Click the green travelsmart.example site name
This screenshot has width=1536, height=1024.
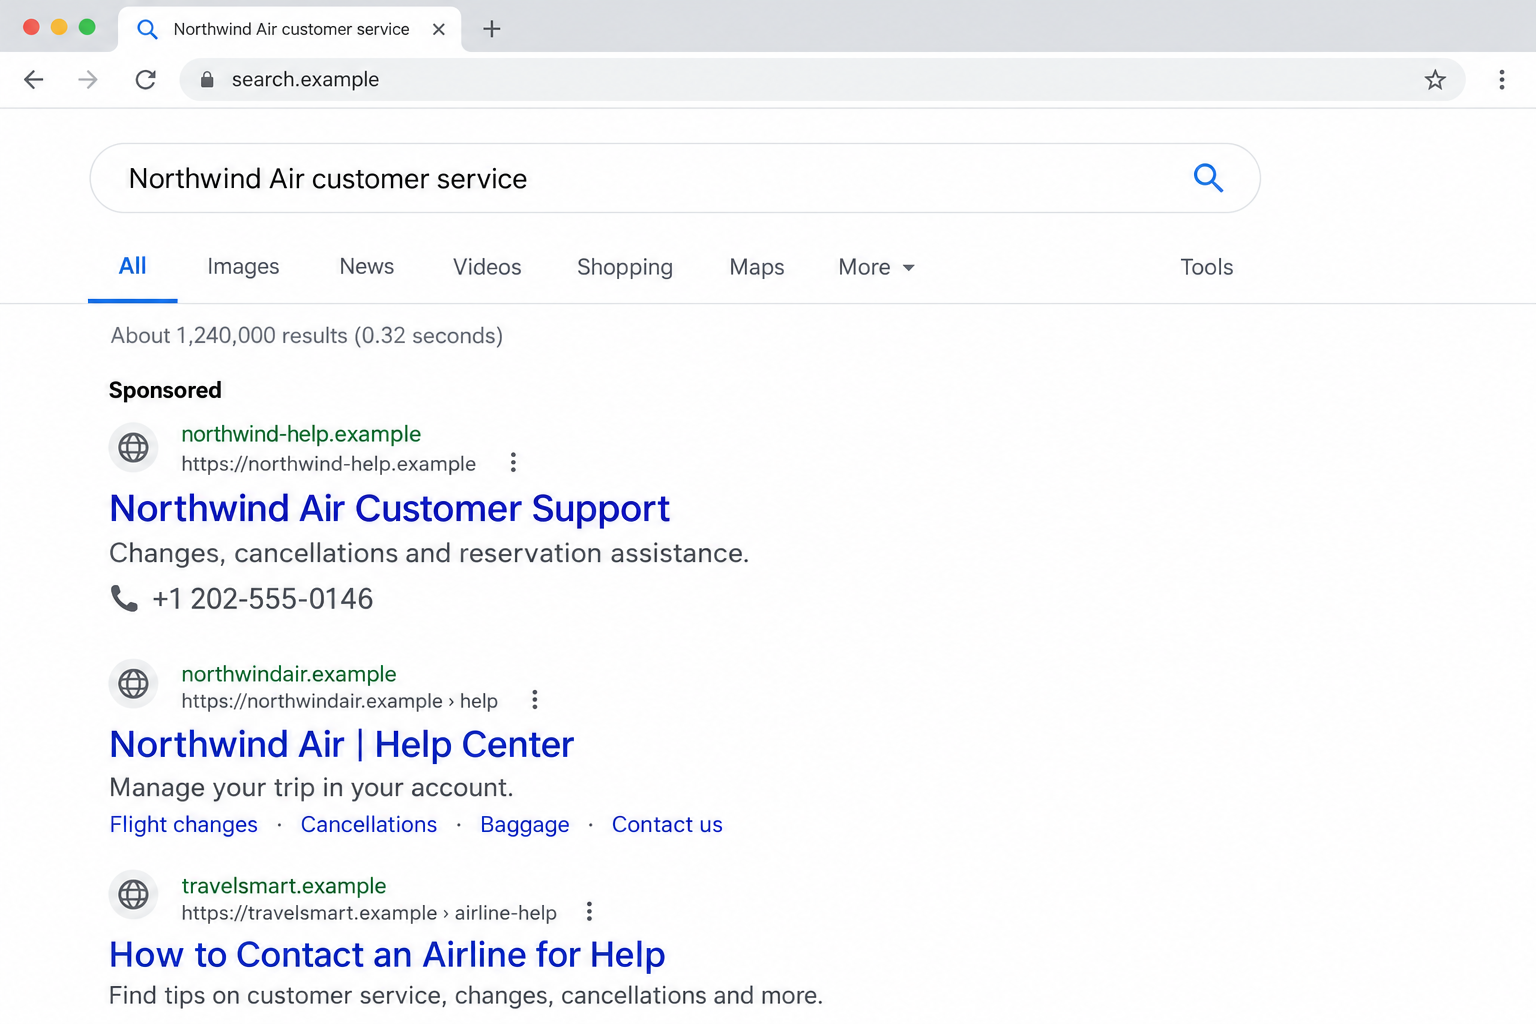[284, 886]
